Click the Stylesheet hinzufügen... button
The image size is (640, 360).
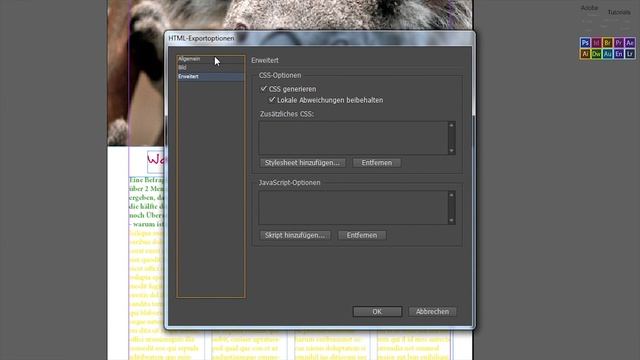coord(302,163)
